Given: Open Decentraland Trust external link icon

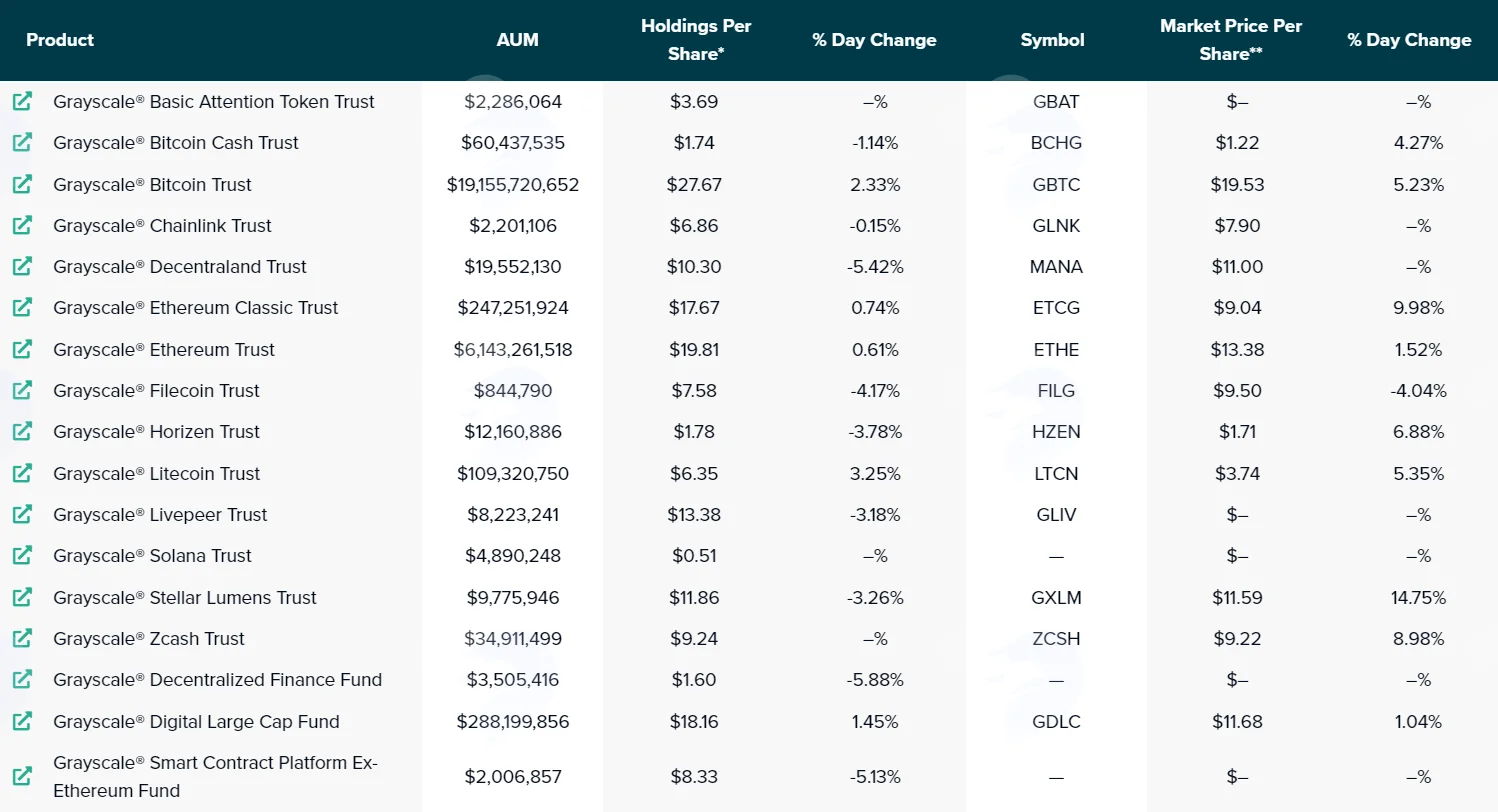Looking at the screenshot, I should pos(22,266).
